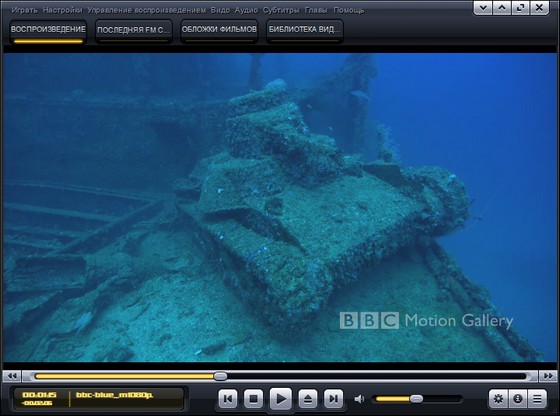
Task: Click the fast-forward double-arrow button
Action: (x=548, y=376)
